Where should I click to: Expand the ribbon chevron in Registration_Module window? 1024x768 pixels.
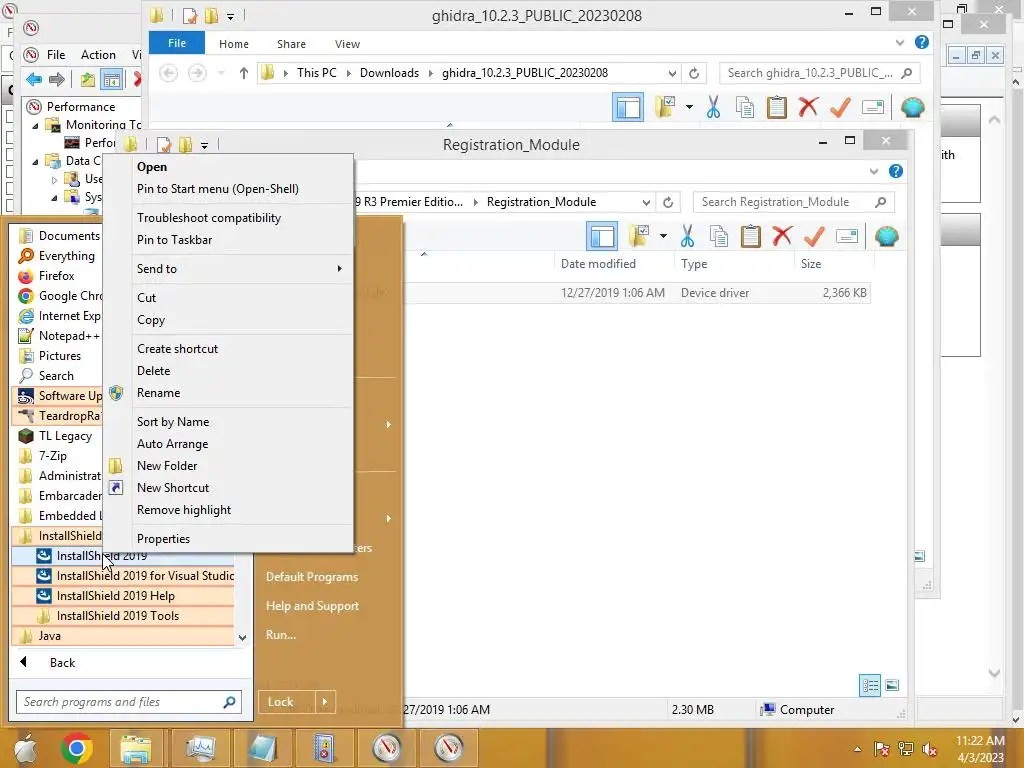[x=874, y=171]
